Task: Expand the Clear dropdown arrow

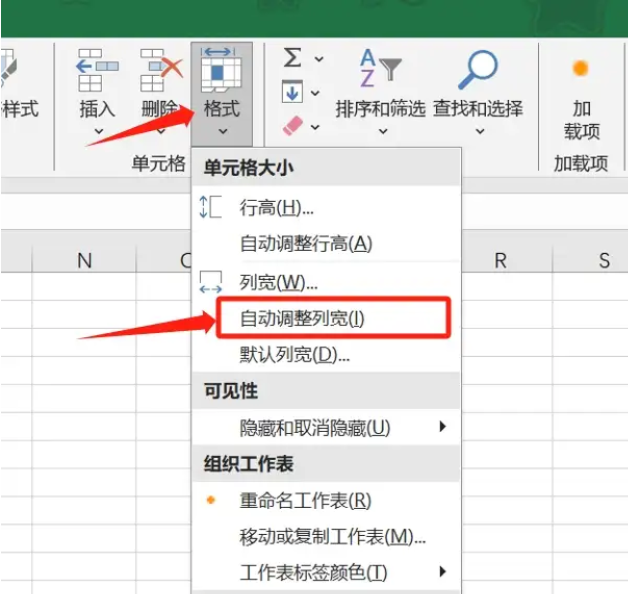Action: click(x=315, y=127)
